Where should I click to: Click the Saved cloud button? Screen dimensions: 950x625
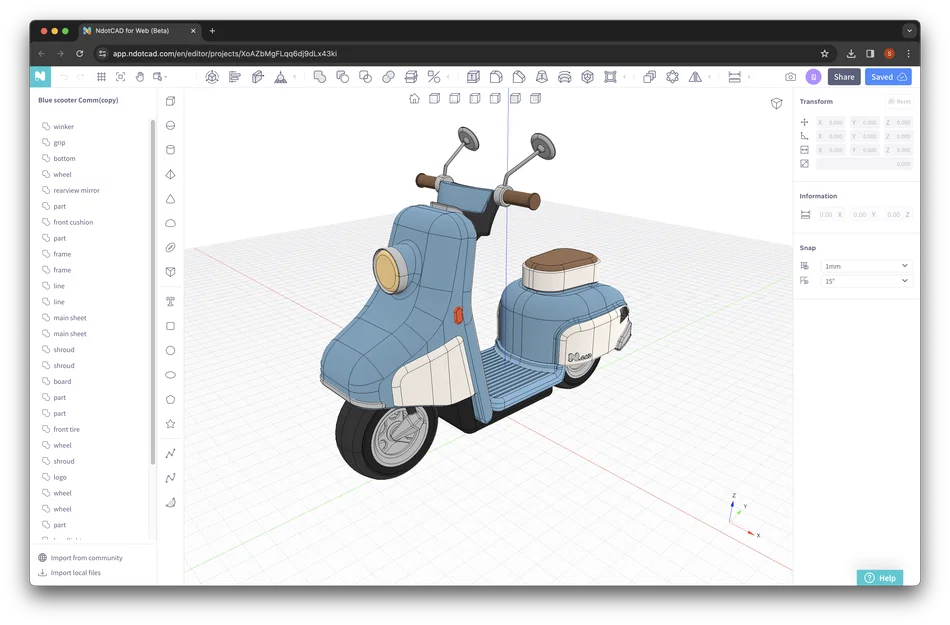coord(888,77)
